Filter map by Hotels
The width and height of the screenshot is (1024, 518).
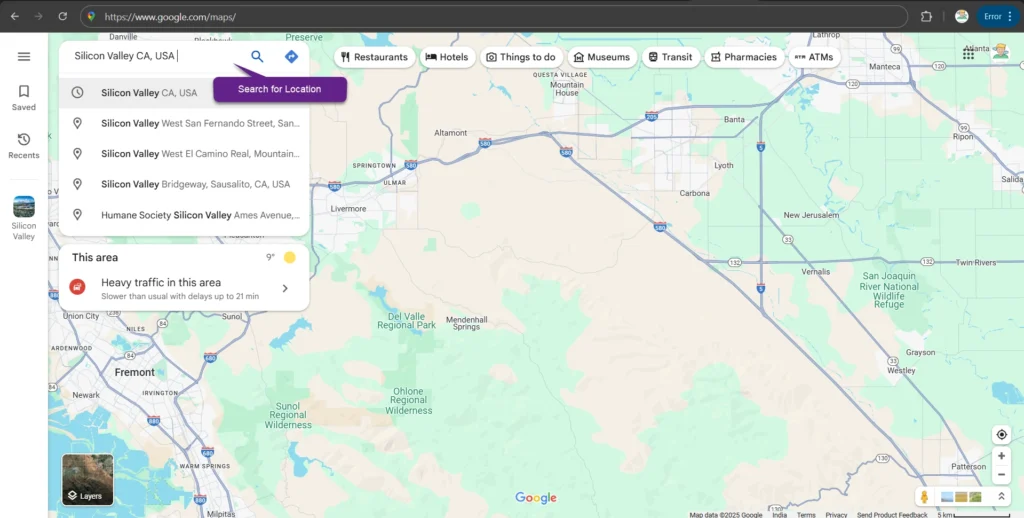point(447,57)
